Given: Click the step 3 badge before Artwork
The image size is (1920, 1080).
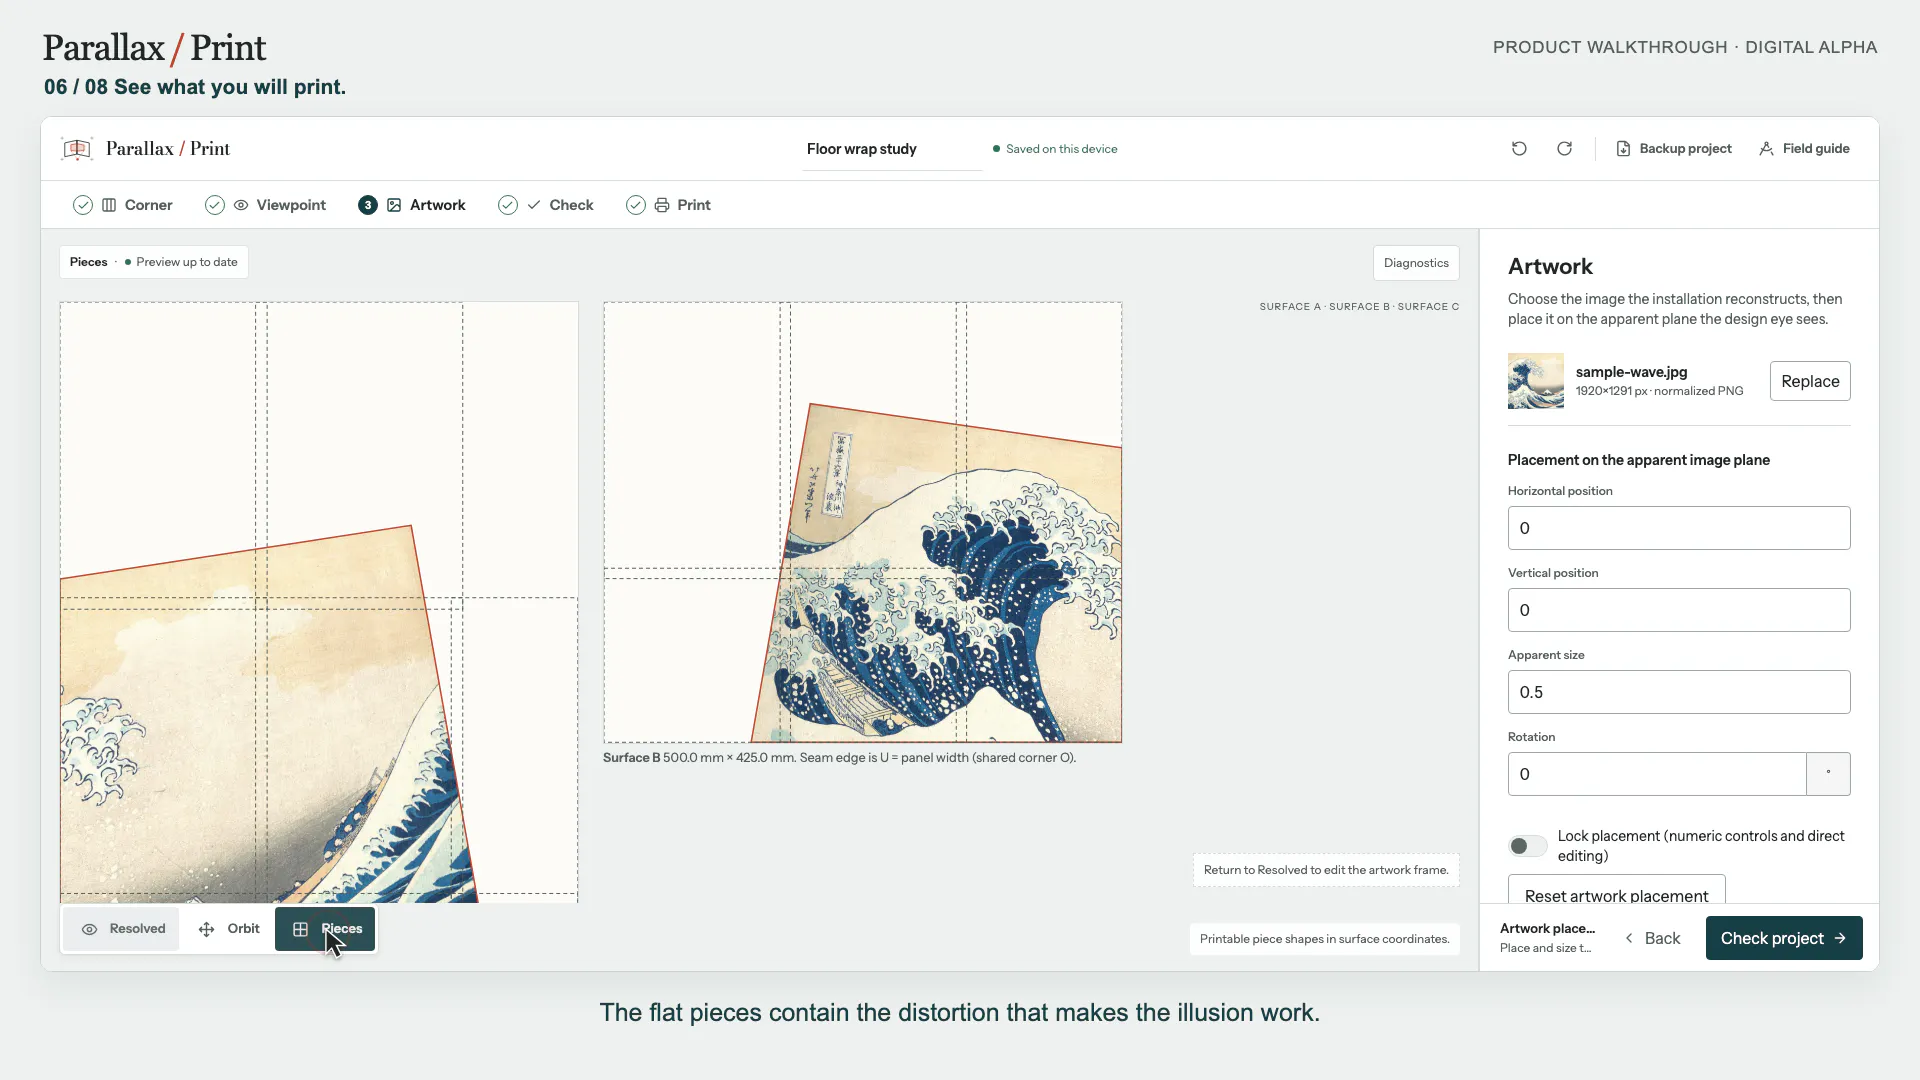Looking at the screenshot, I should click(368, 205).
